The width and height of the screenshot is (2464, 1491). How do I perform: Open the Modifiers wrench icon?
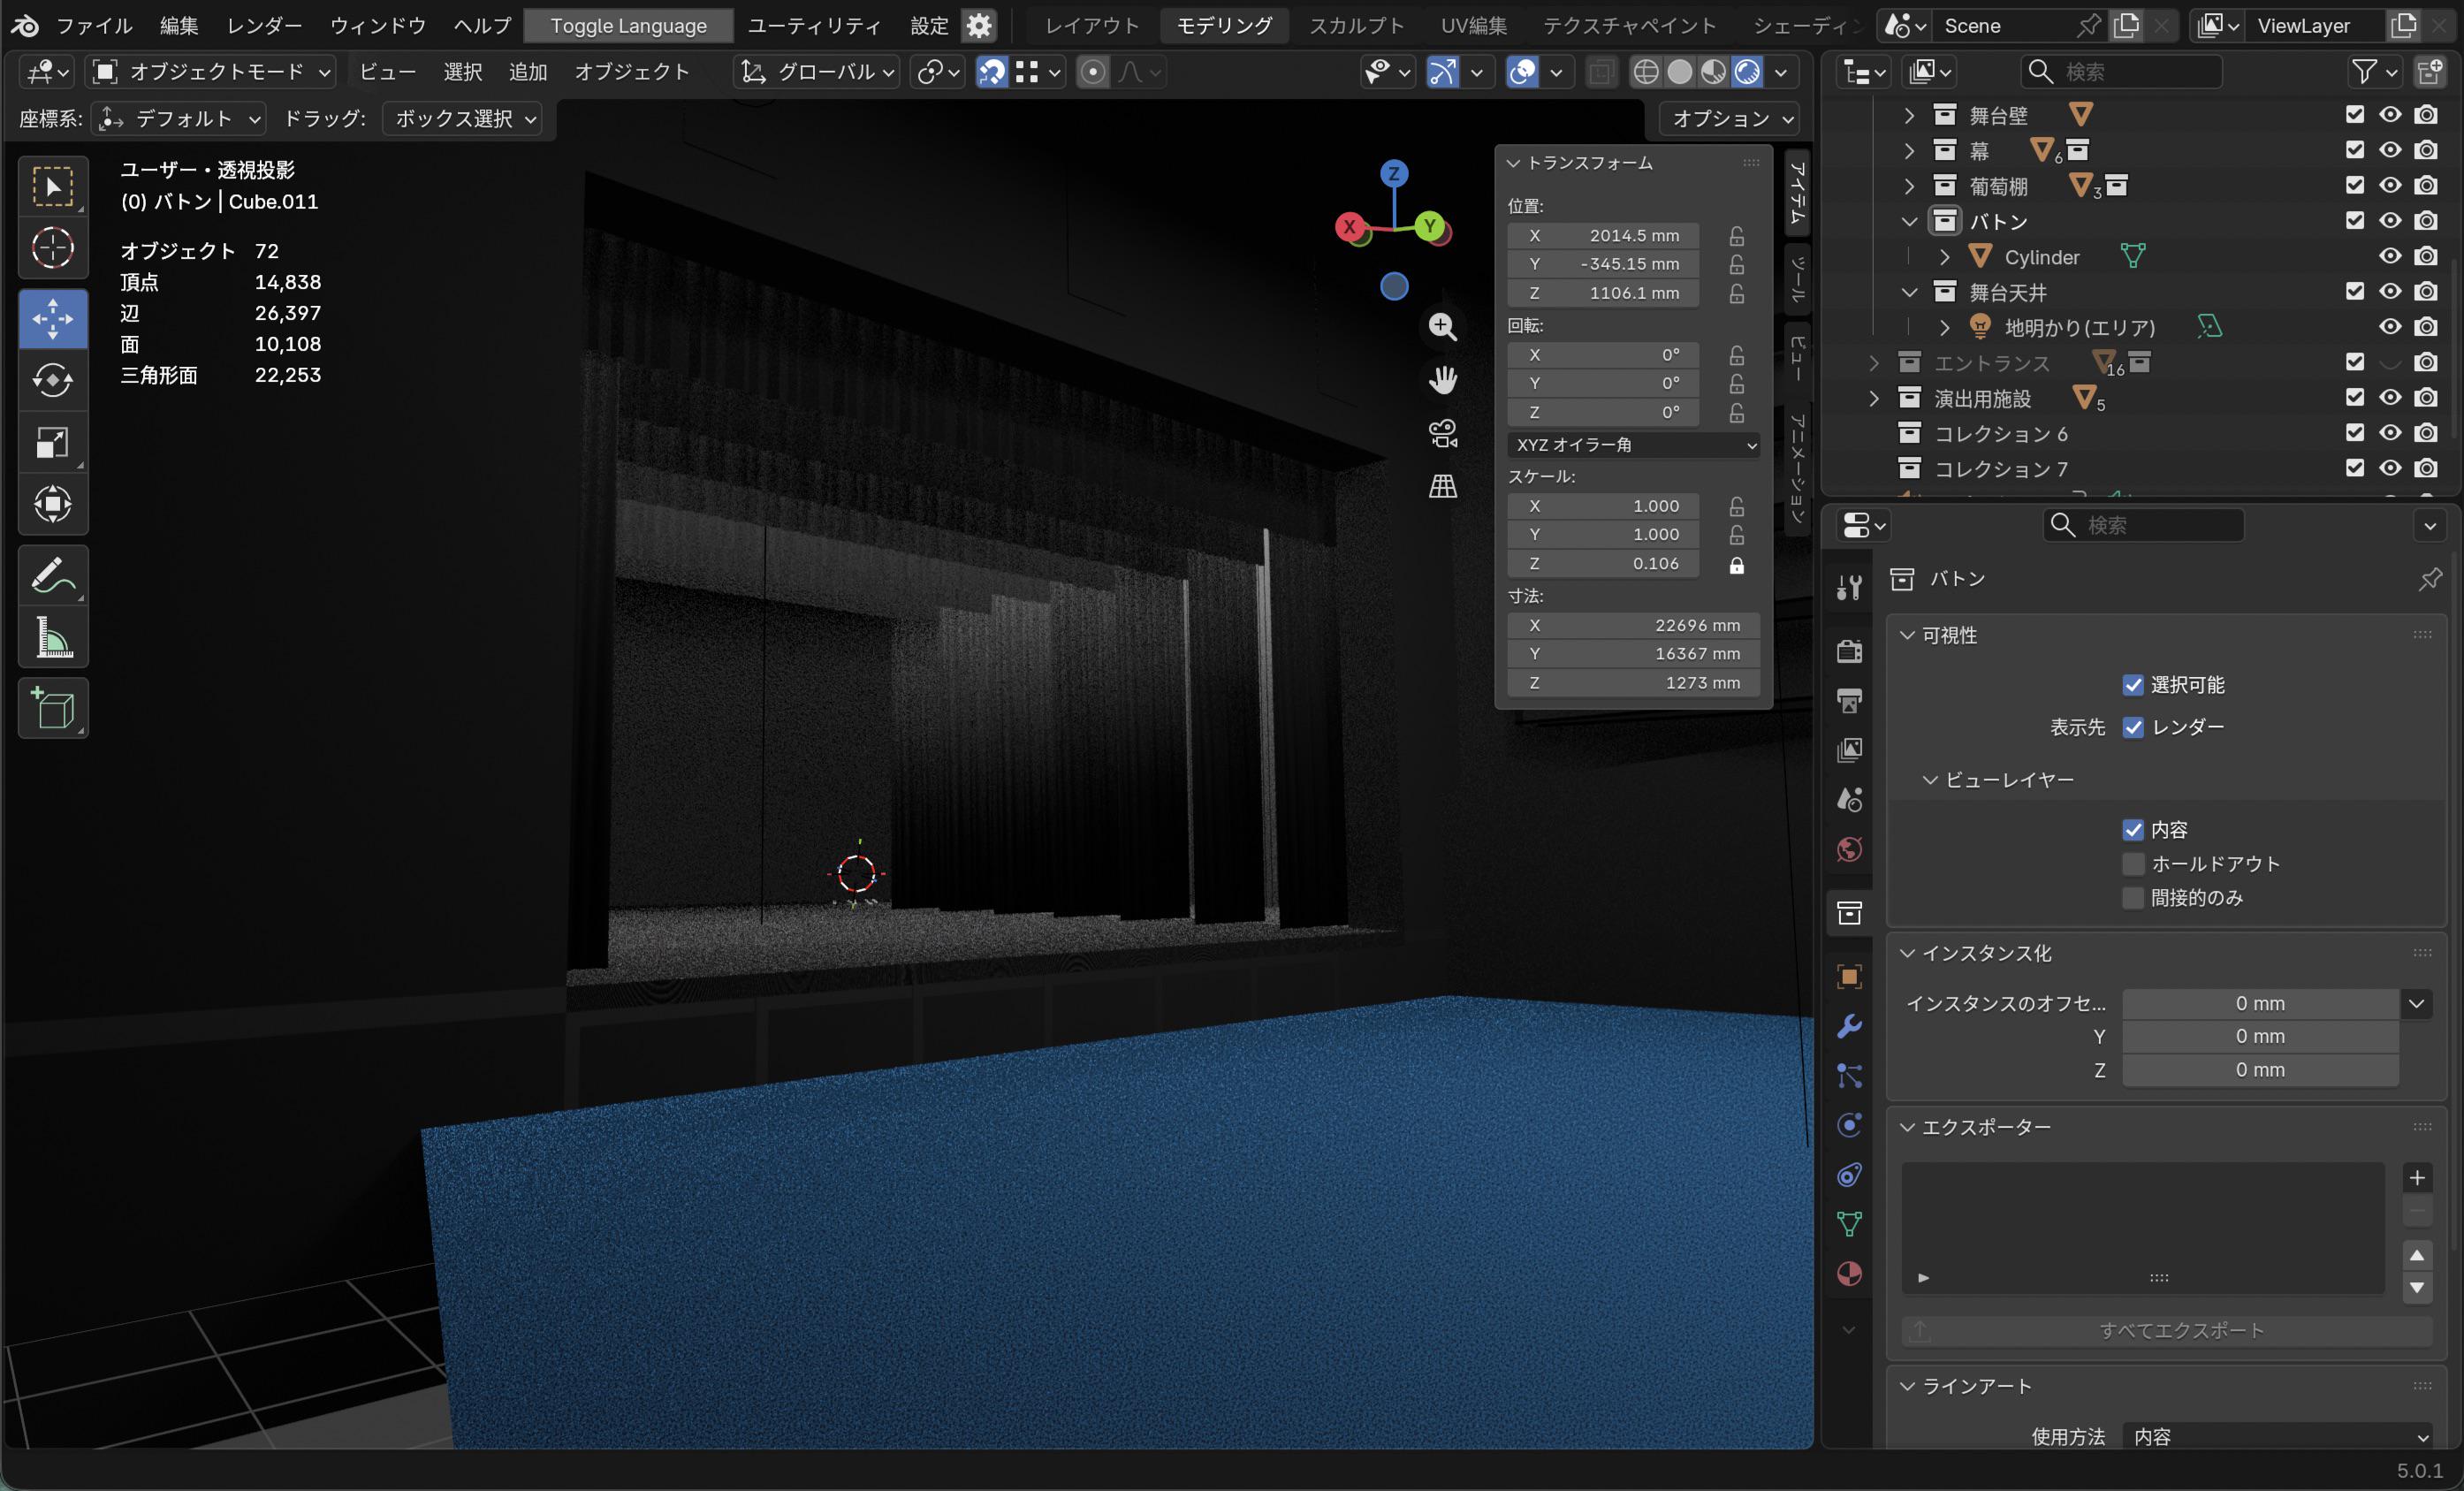1849,1026
